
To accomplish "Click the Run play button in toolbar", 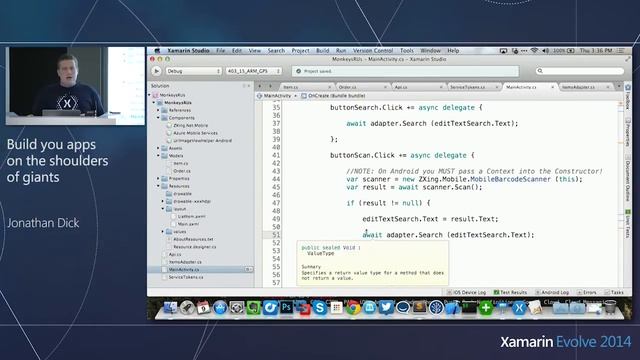I will [x=156, y=71].
